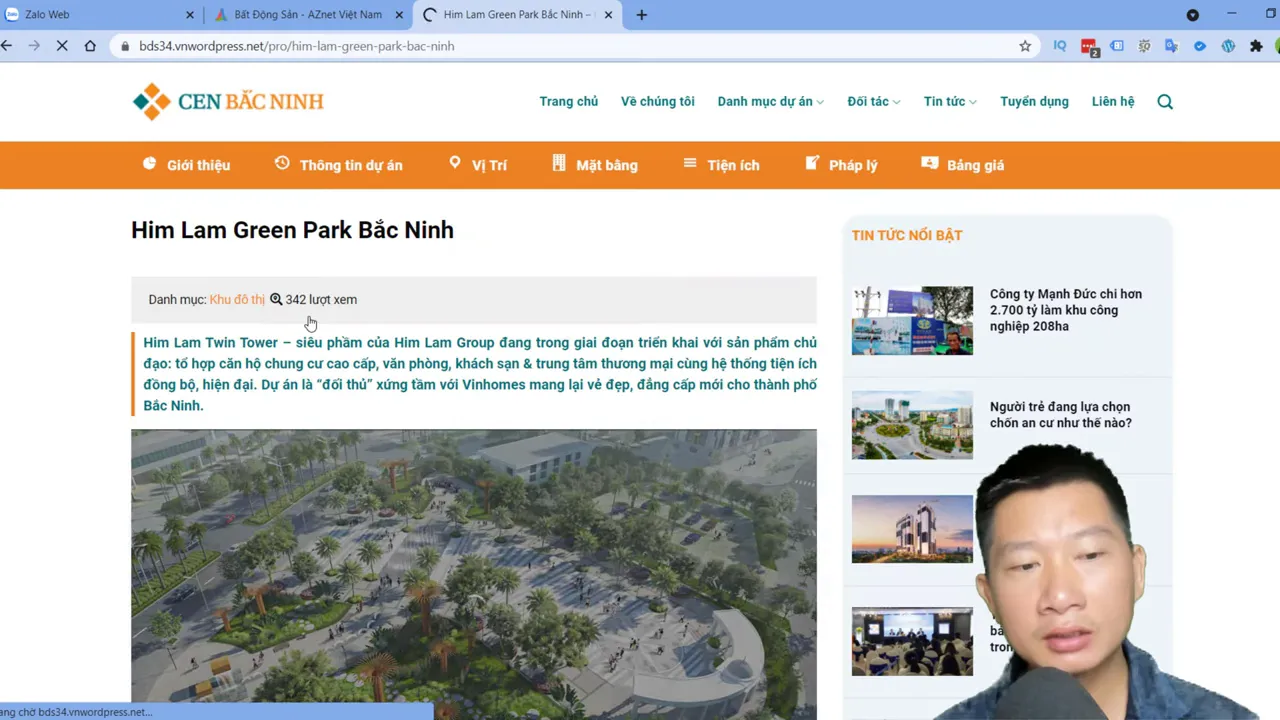Viewport: 1280px width, 720px height.
Task: Go to the browser home page
Action: (90, 46)
